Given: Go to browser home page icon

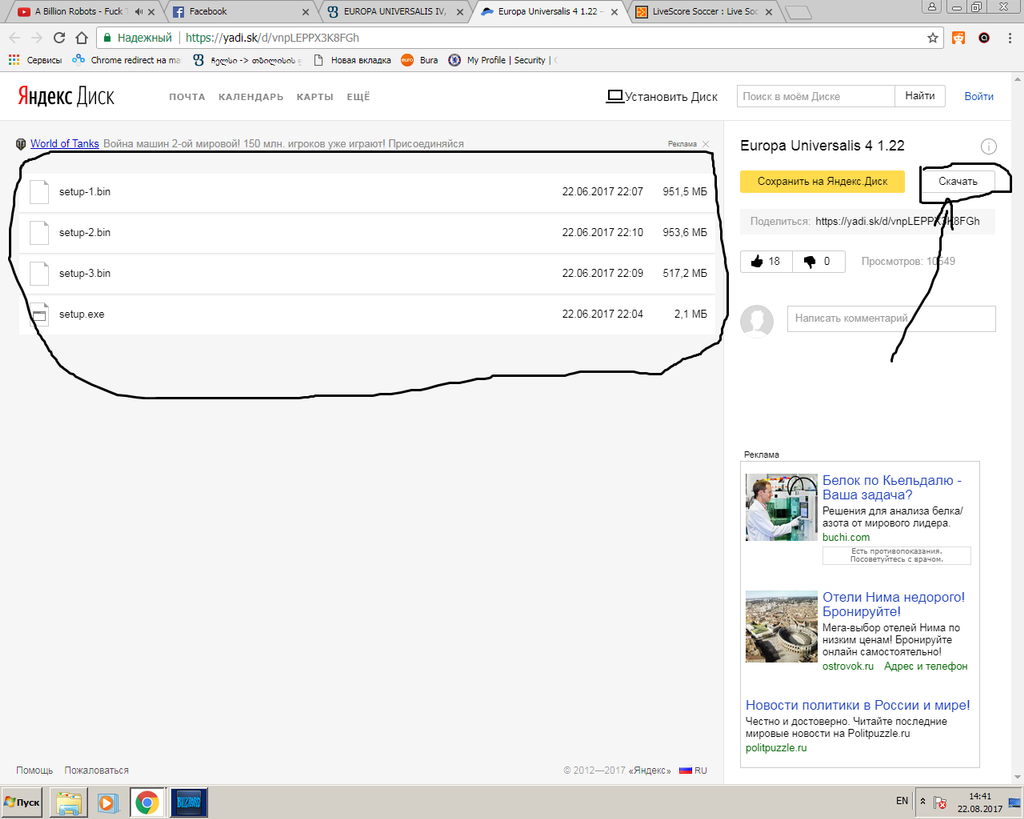Looking at the screenshot, I should tap(82, 38).
